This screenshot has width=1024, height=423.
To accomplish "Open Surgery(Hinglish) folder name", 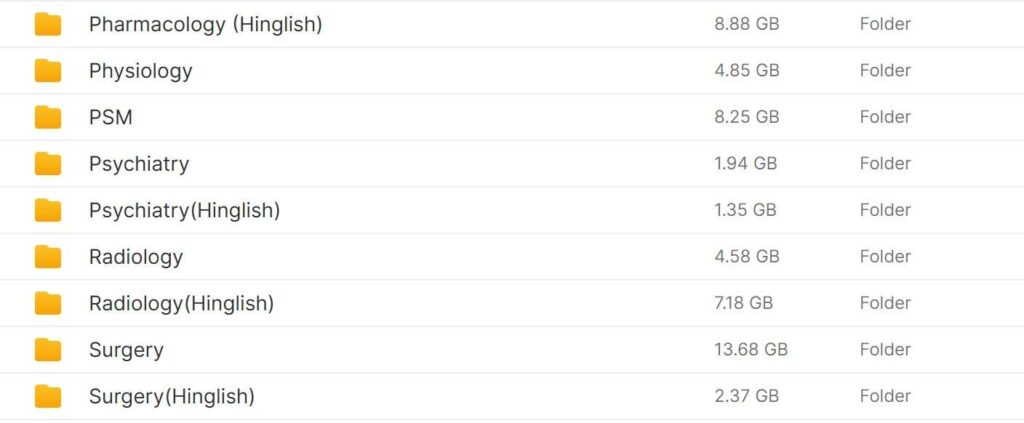I will click(171, 396).
